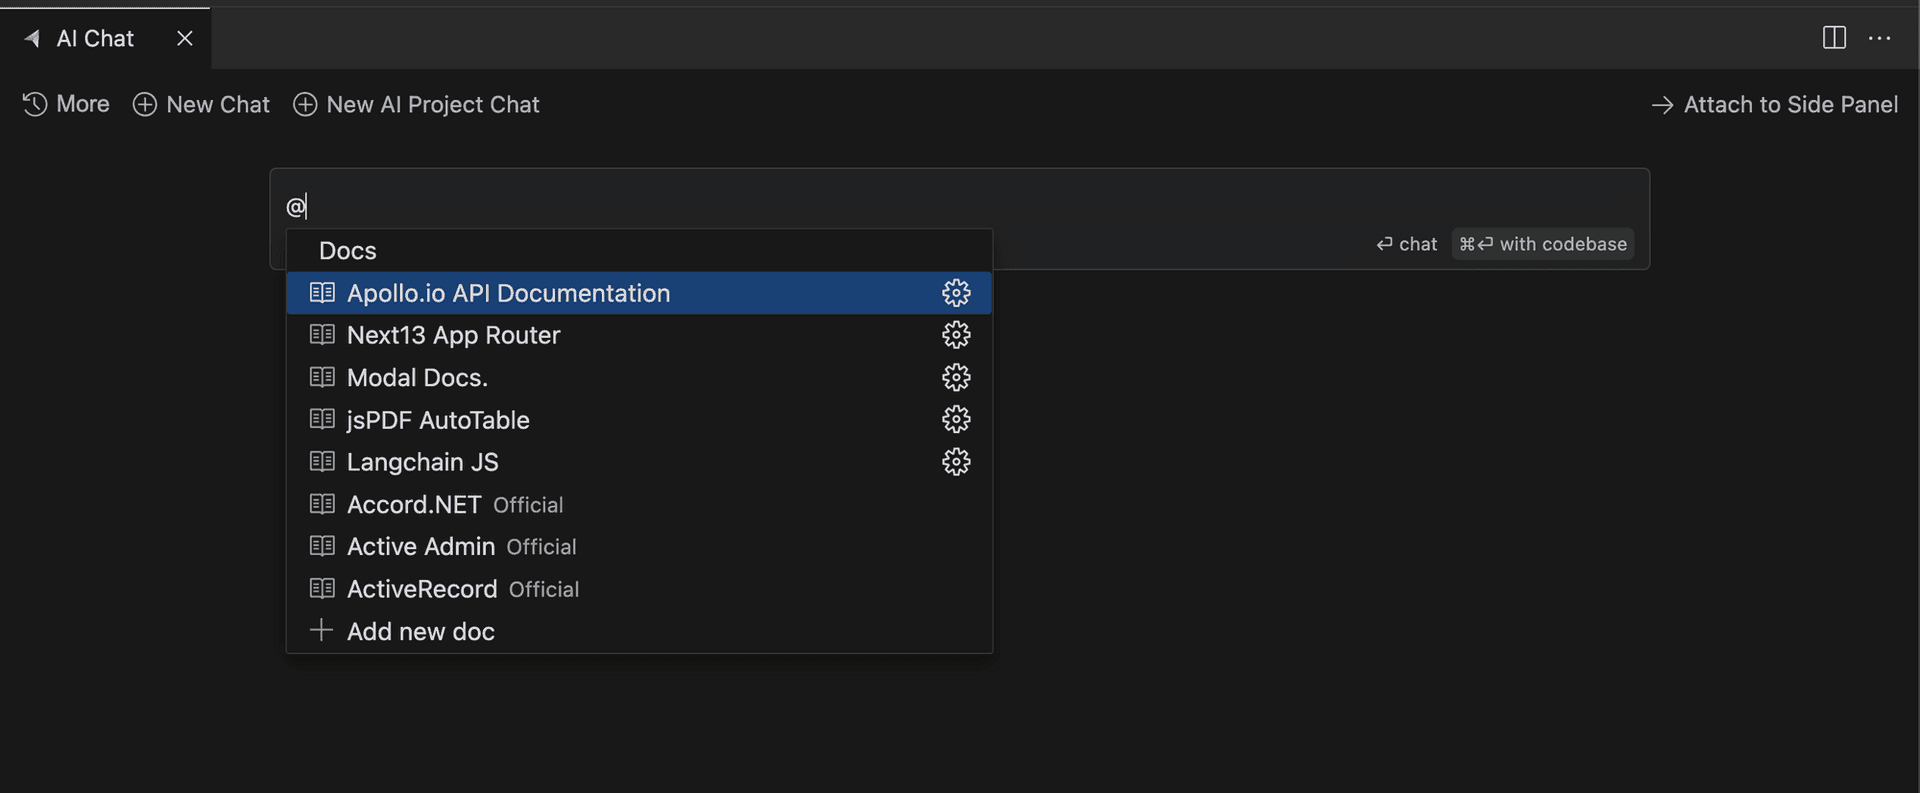Open the More chat history button

(66, 105)
